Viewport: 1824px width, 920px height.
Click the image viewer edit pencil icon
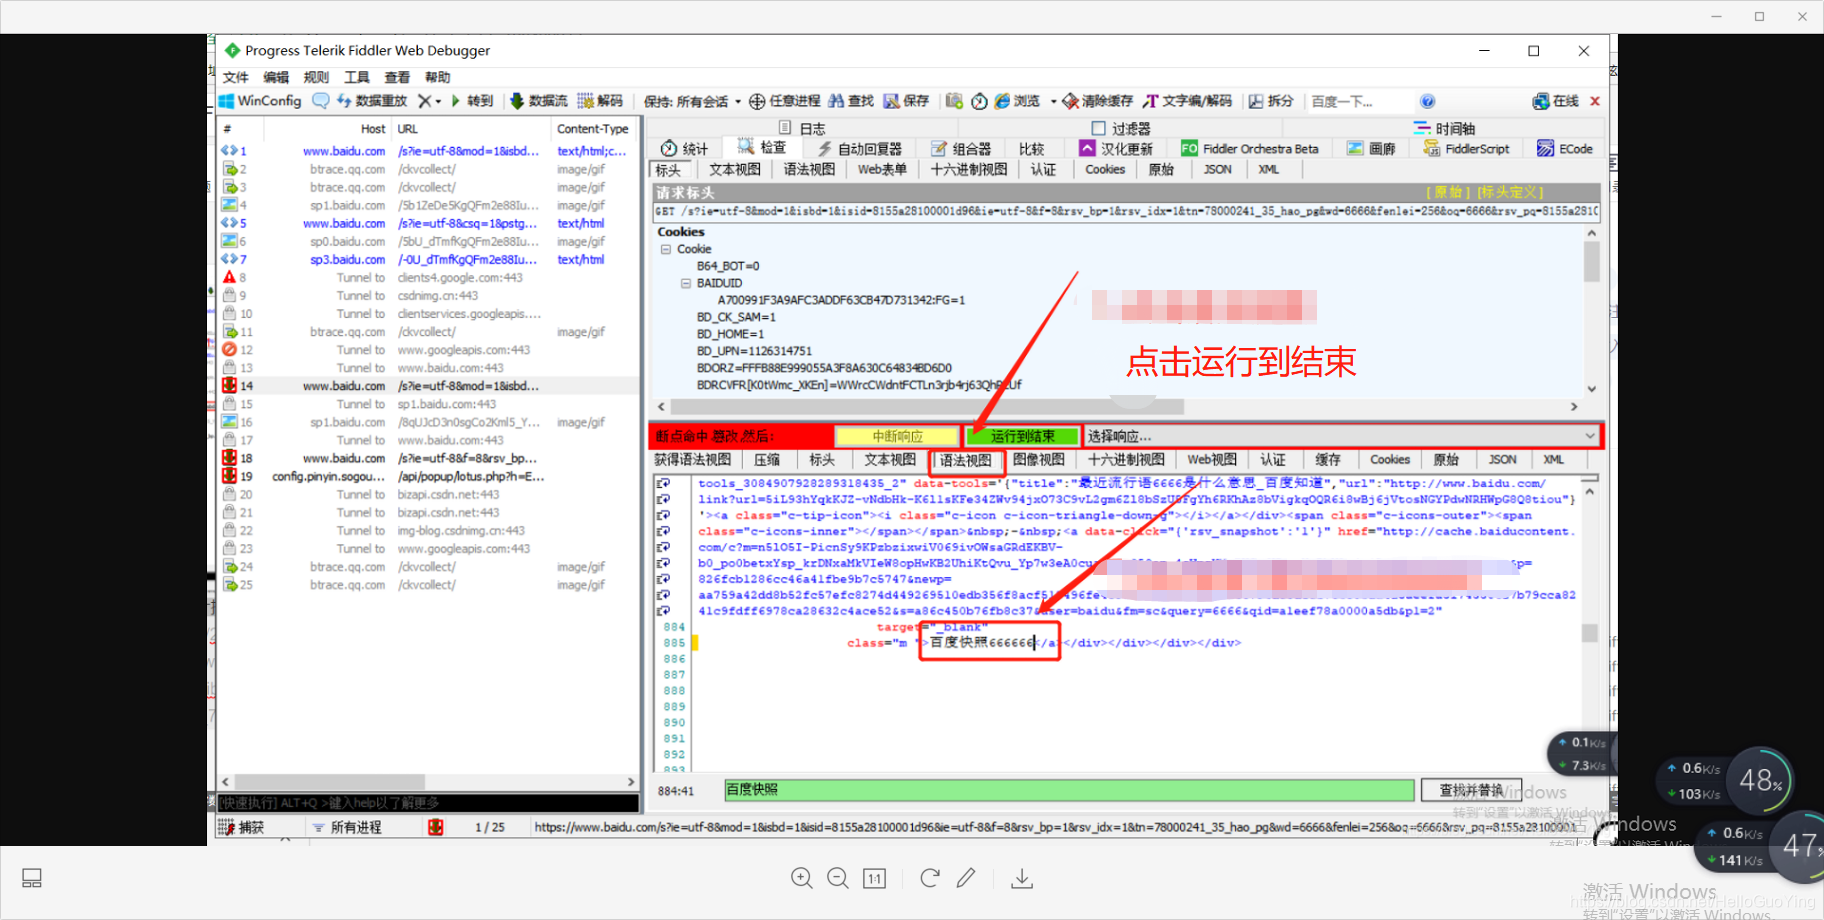(965, 878)
